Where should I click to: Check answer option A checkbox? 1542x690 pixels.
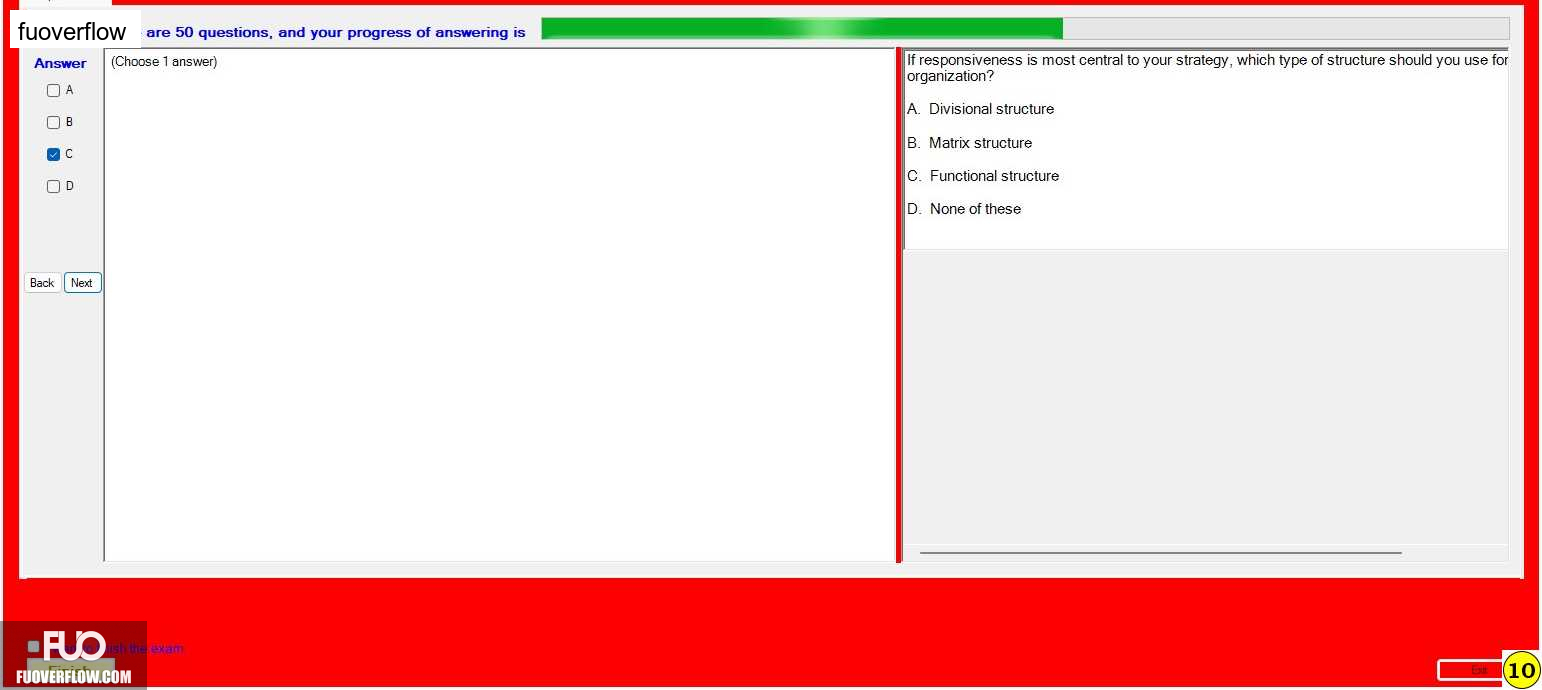coord(54,90)
